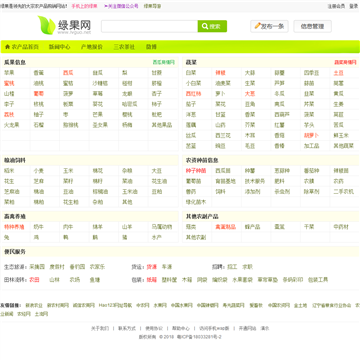Open the red 土豆 link

(339, 73)
